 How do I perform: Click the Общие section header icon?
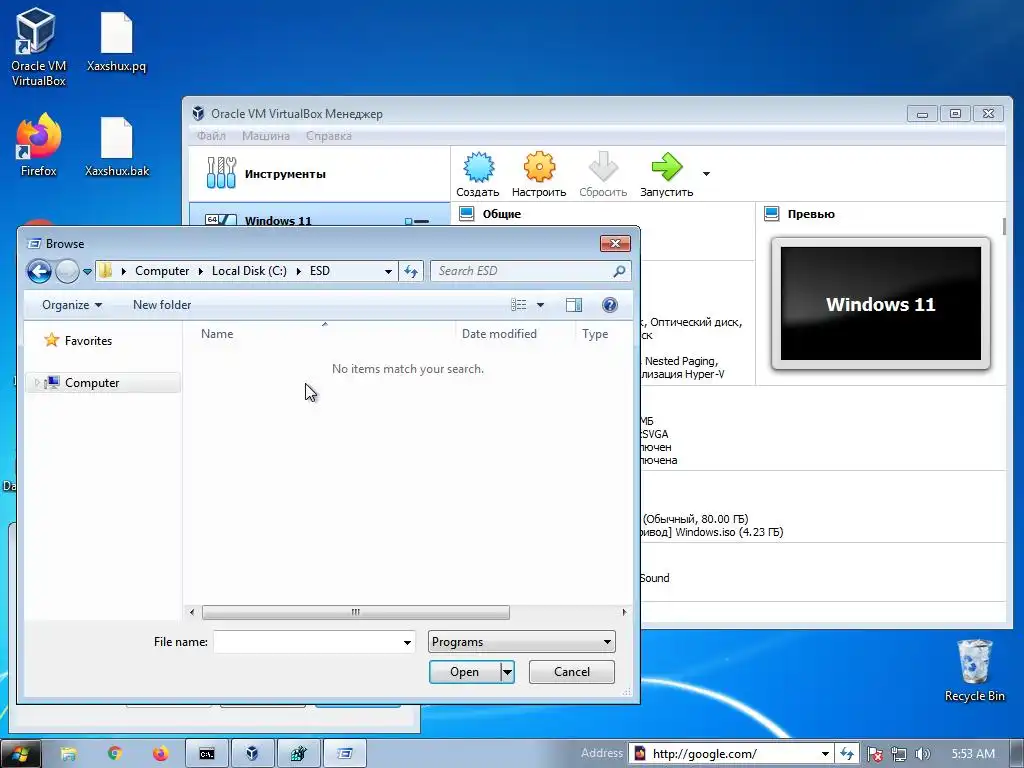[x=466, y=214]
